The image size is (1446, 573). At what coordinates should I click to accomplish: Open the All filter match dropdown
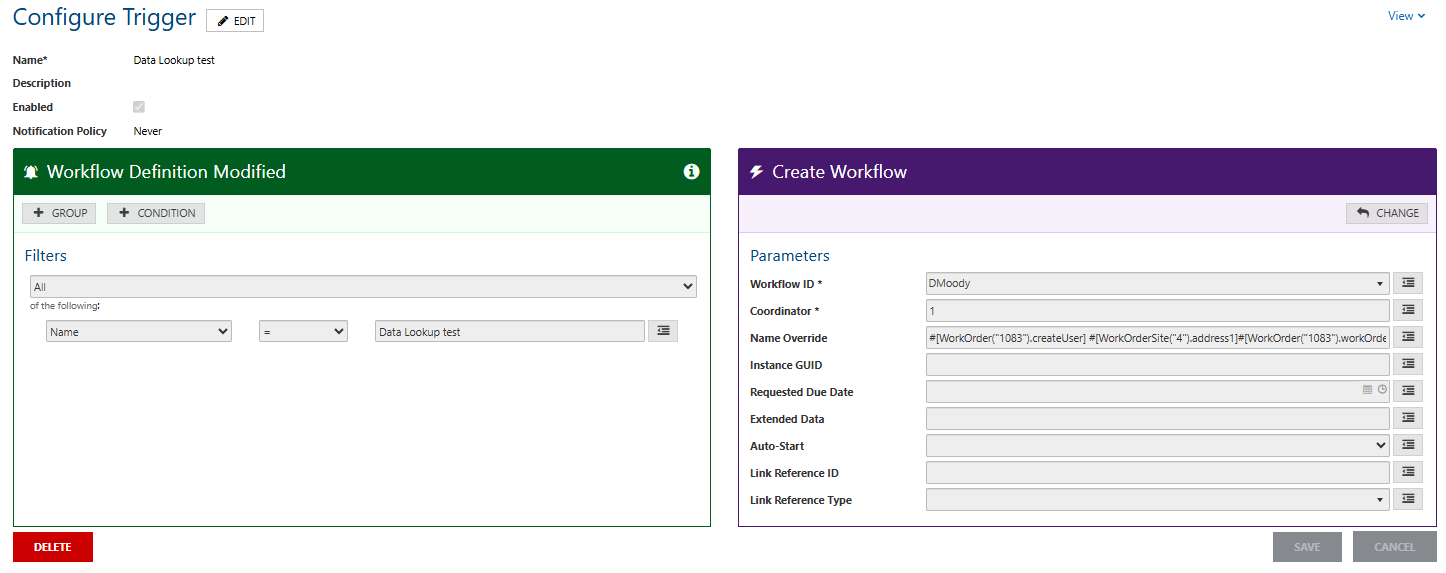(x=363, y=287)
